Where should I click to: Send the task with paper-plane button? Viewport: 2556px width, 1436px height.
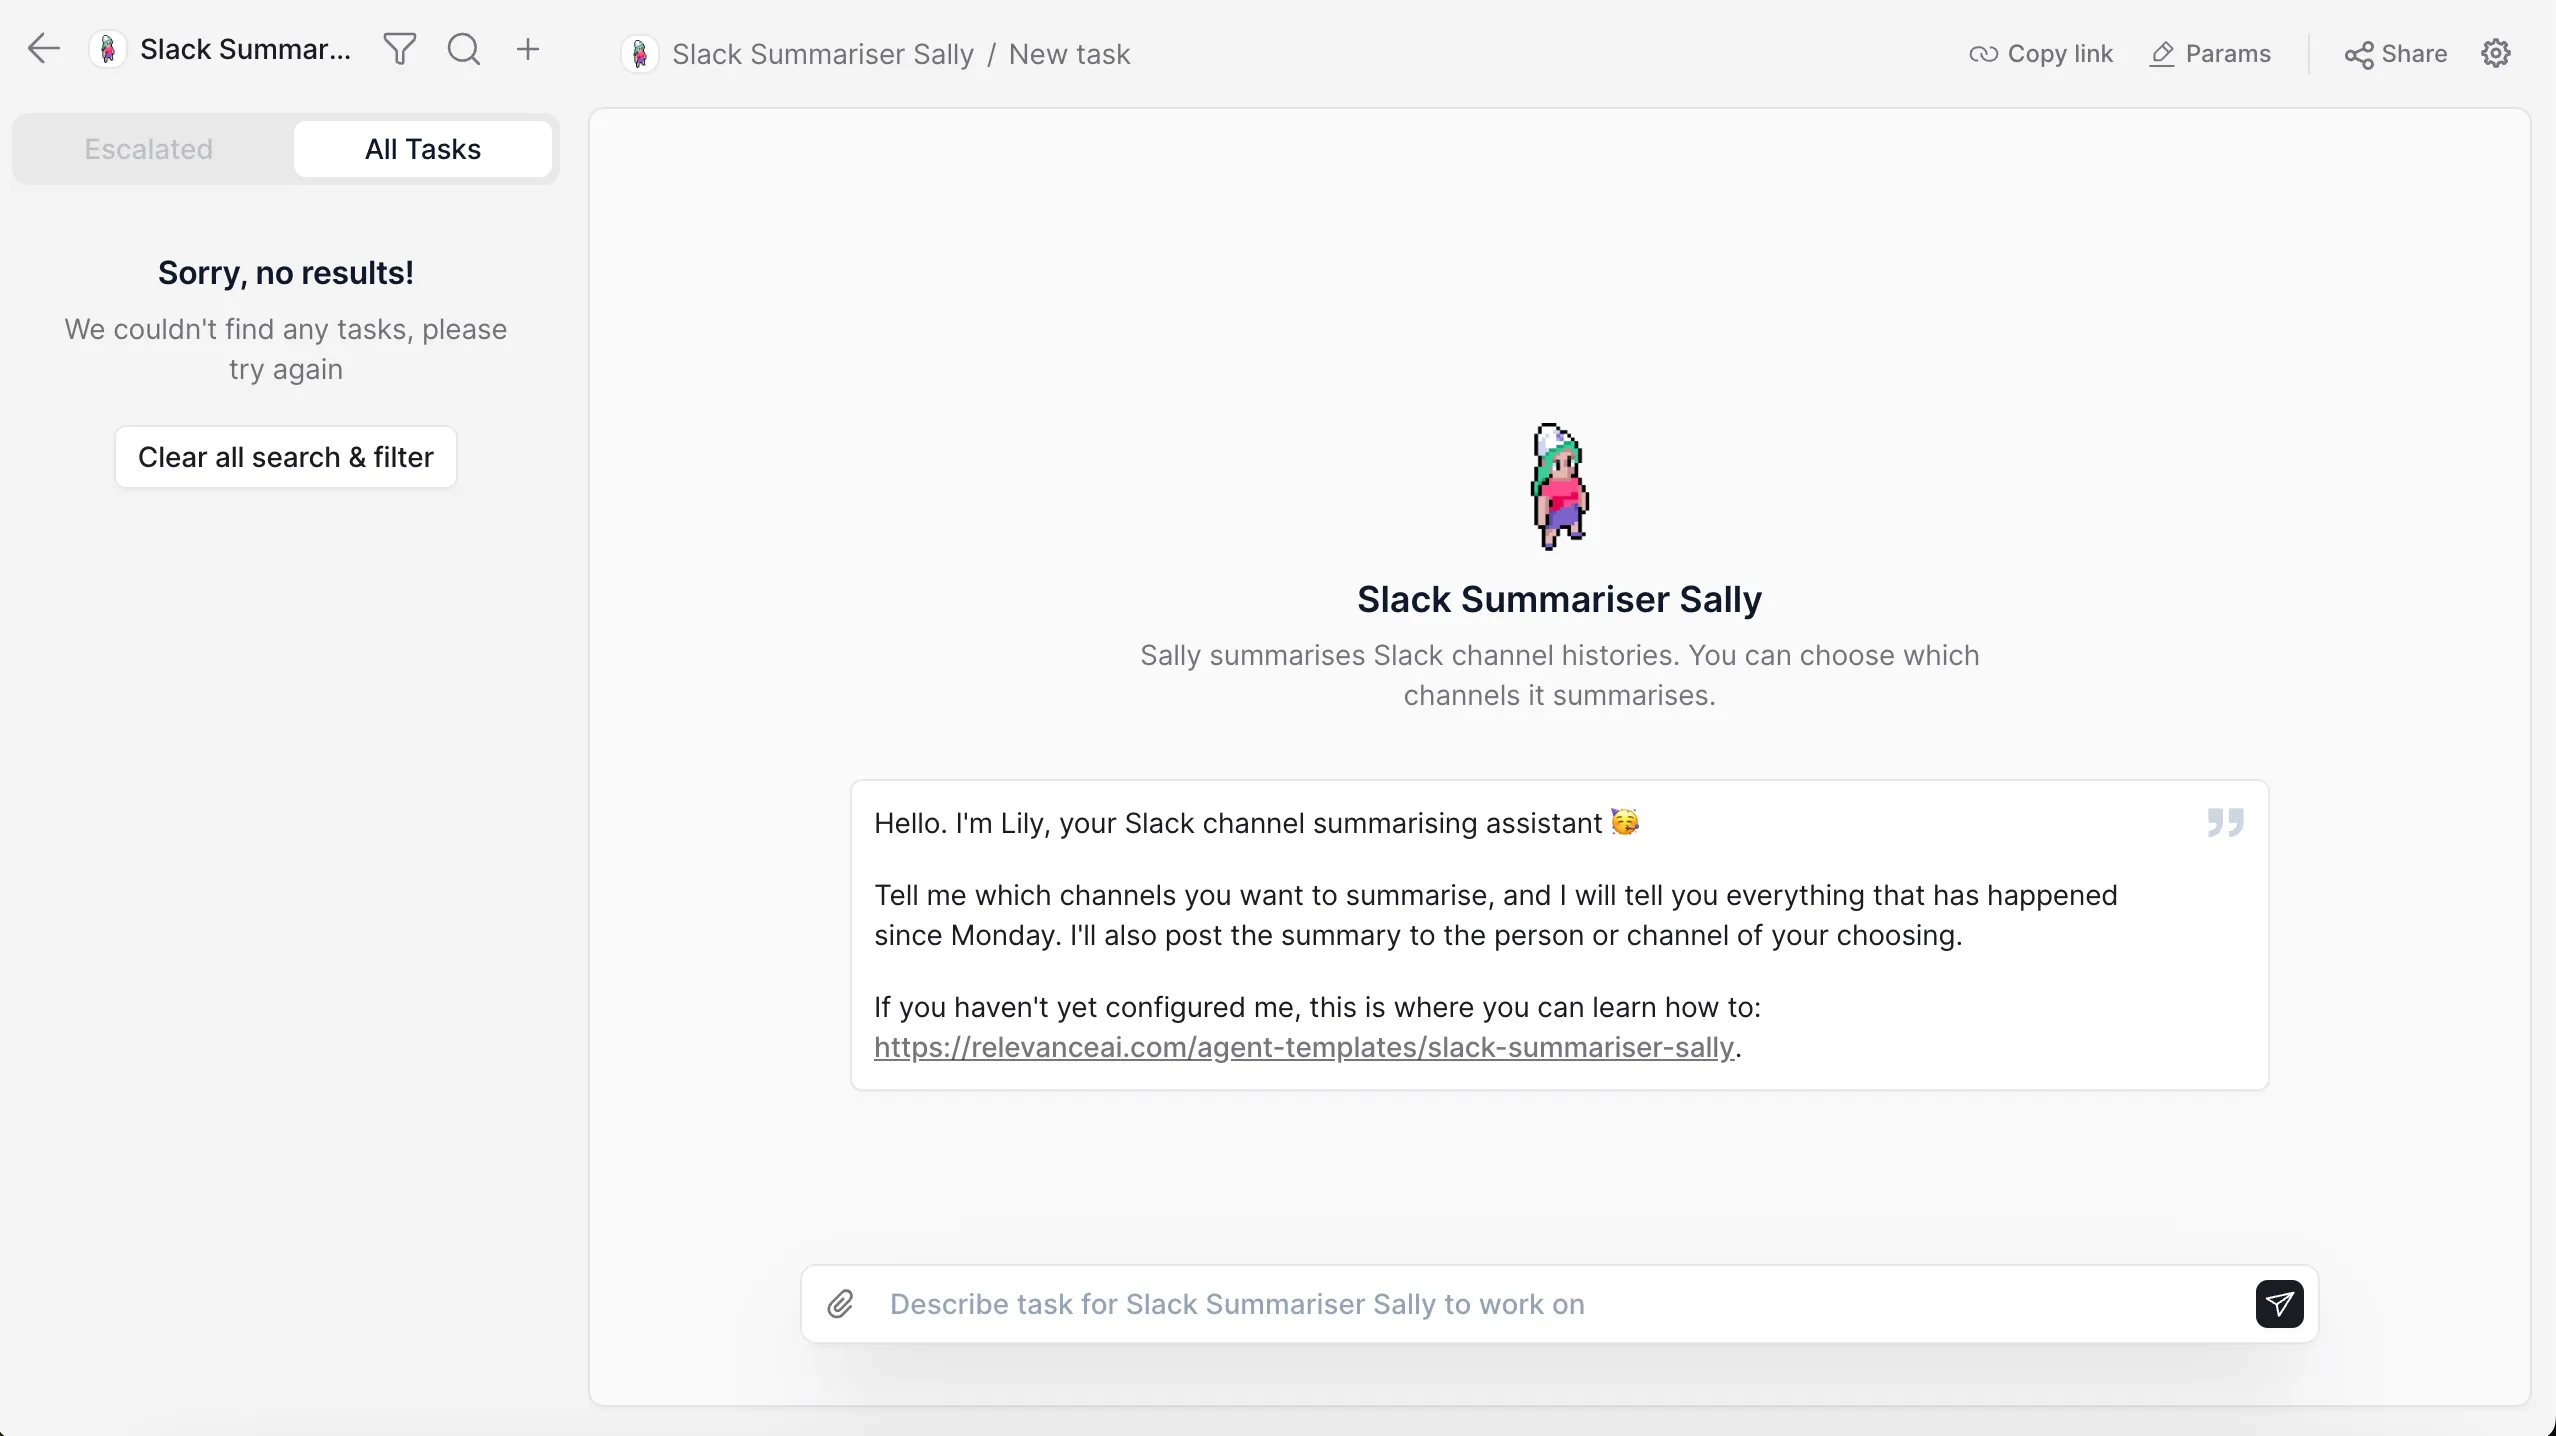coord(2279,1304)
